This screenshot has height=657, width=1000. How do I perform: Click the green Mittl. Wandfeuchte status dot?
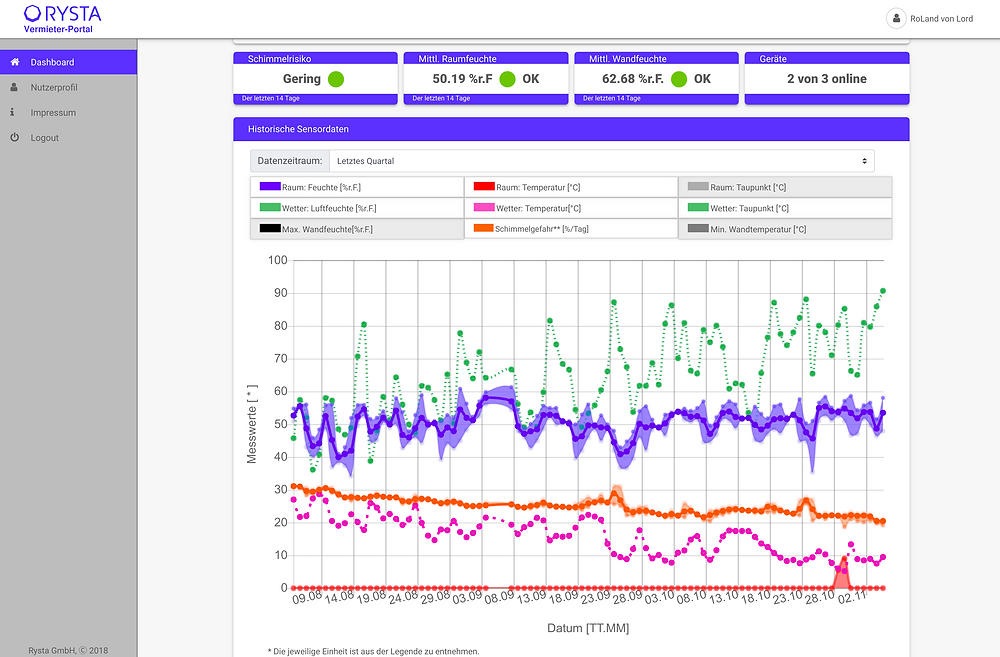click(x=679, y=79)
